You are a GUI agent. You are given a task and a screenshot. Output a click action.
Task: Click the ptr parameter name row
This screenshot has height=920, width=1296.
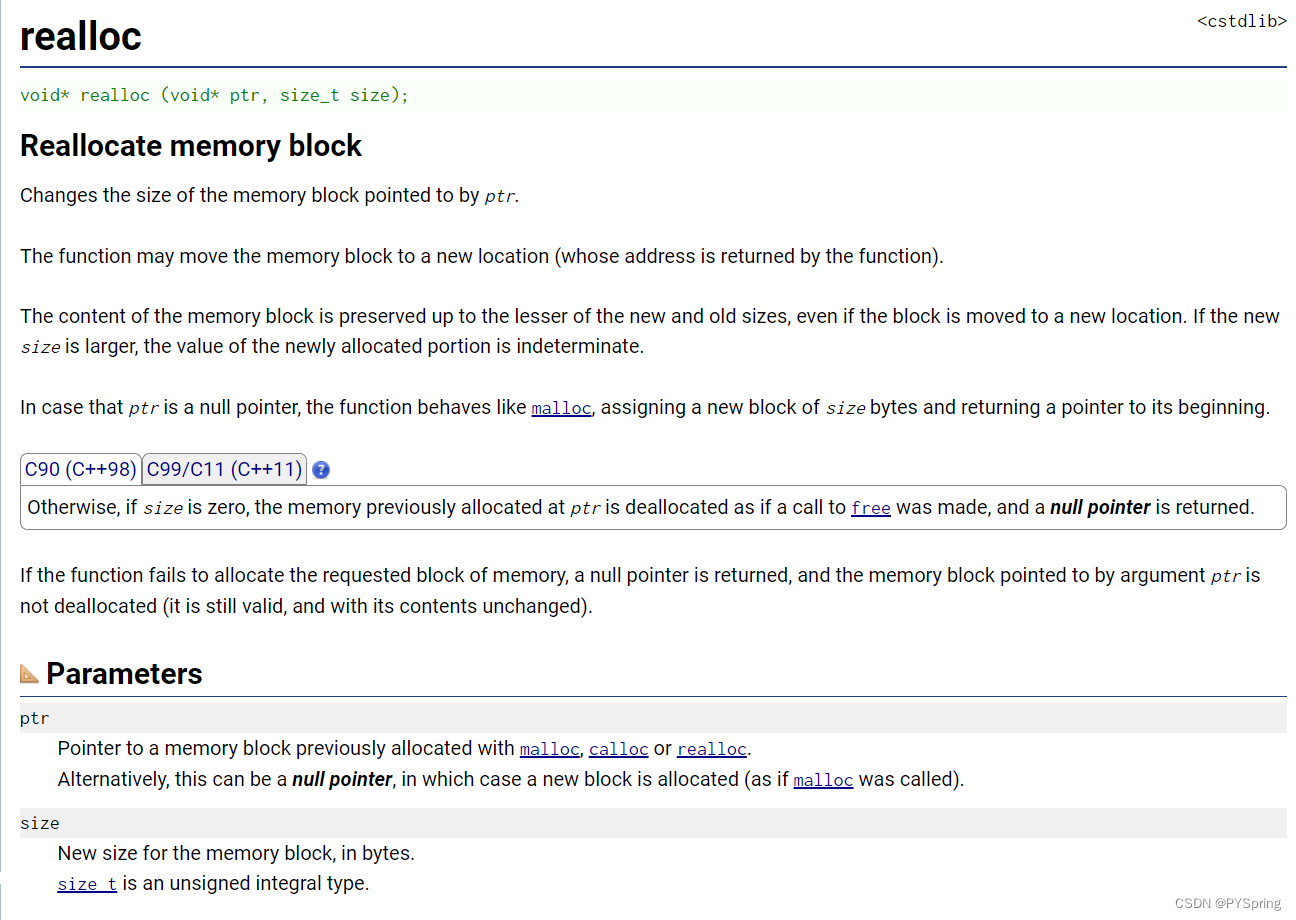(x=653, y=718)
